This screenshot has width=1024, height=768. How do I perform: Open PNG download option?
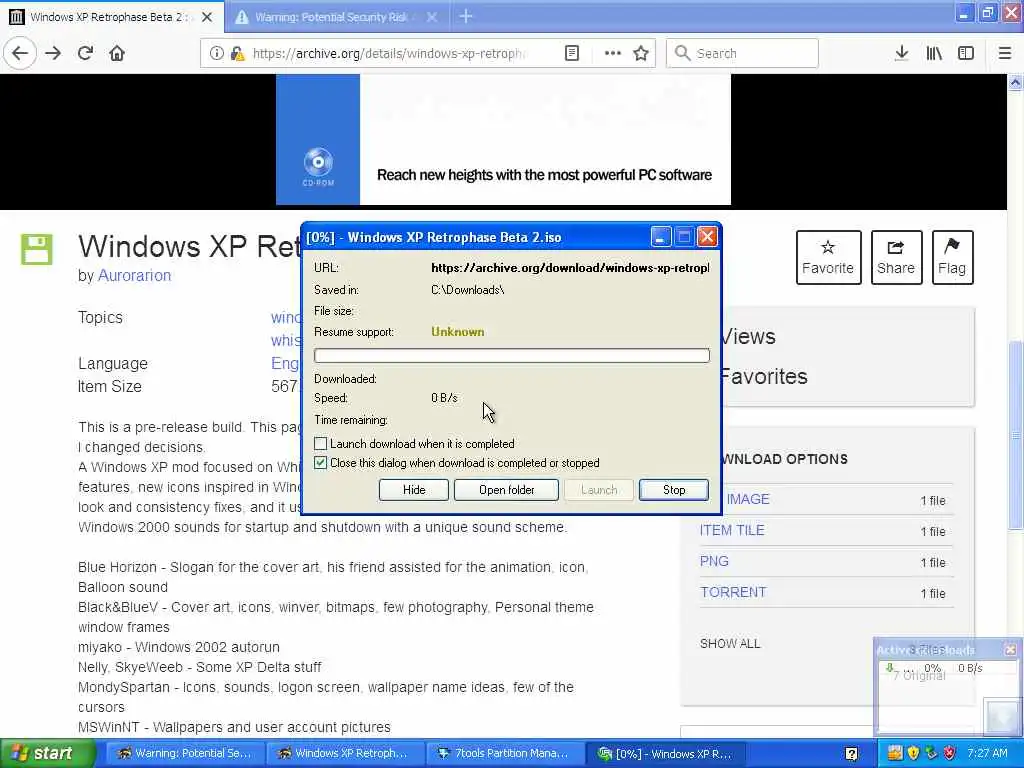coord(714,561)
